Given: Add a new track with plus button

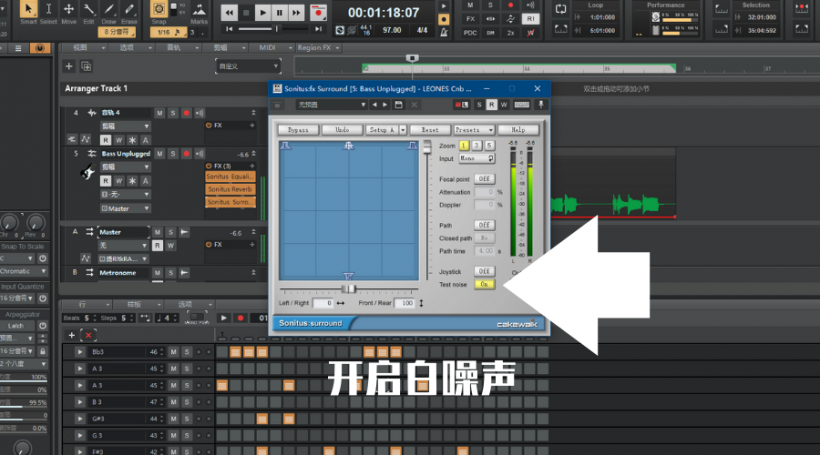Looking at the screenshot, I should click(69, 66).
